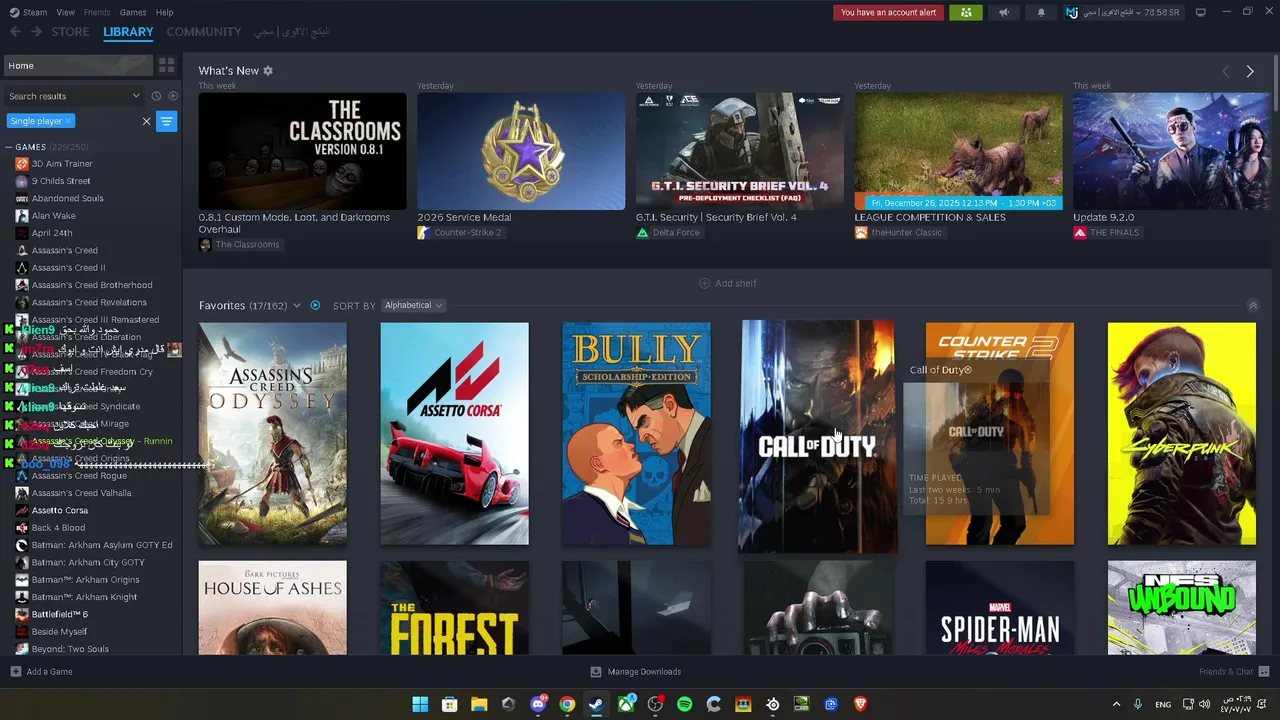Open Friends & Chat icon

point(1264,672)
